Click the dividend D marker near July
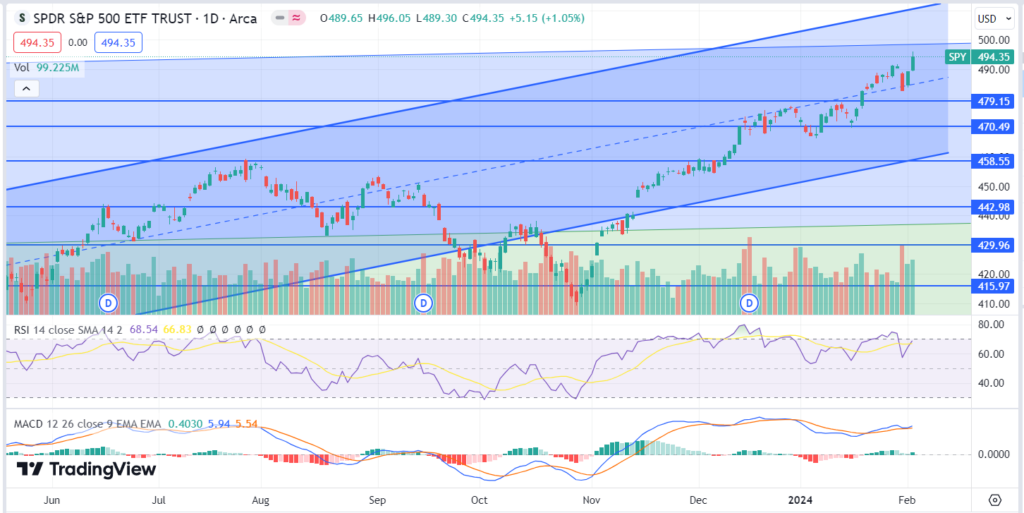1024x513 pixels. [x=108, y=303]
